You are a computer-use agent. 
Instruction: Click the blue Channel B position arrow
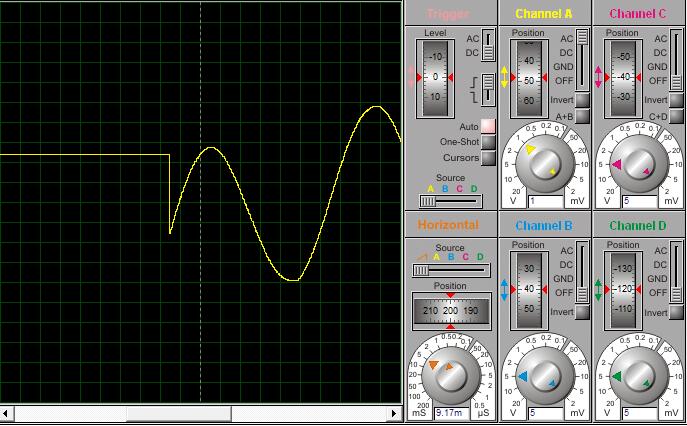[x=504, y=290]
